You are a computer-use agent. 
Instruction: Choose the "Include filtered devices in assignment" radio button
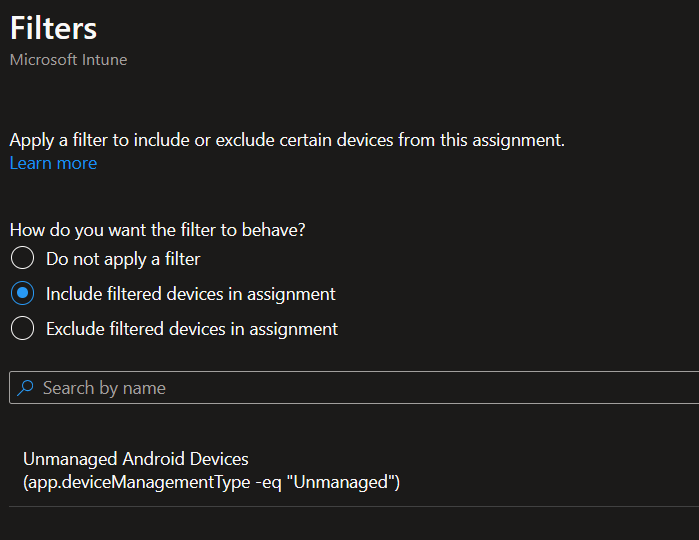tap(23, 294)
